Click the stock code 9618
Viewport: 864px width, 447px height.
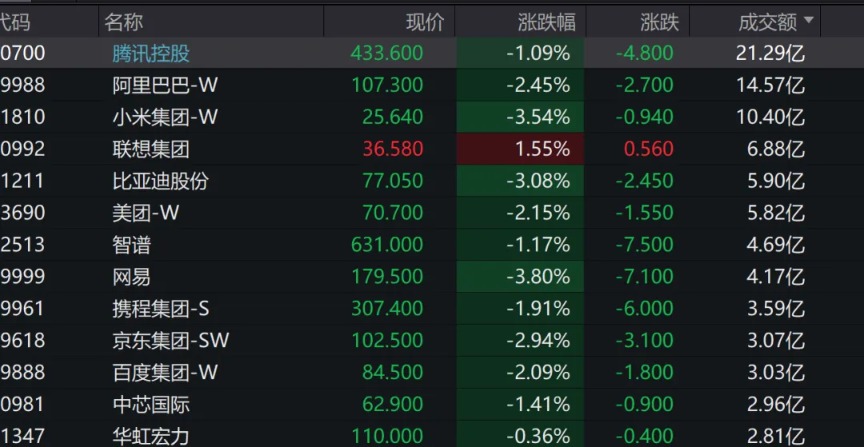click(23, 341)
